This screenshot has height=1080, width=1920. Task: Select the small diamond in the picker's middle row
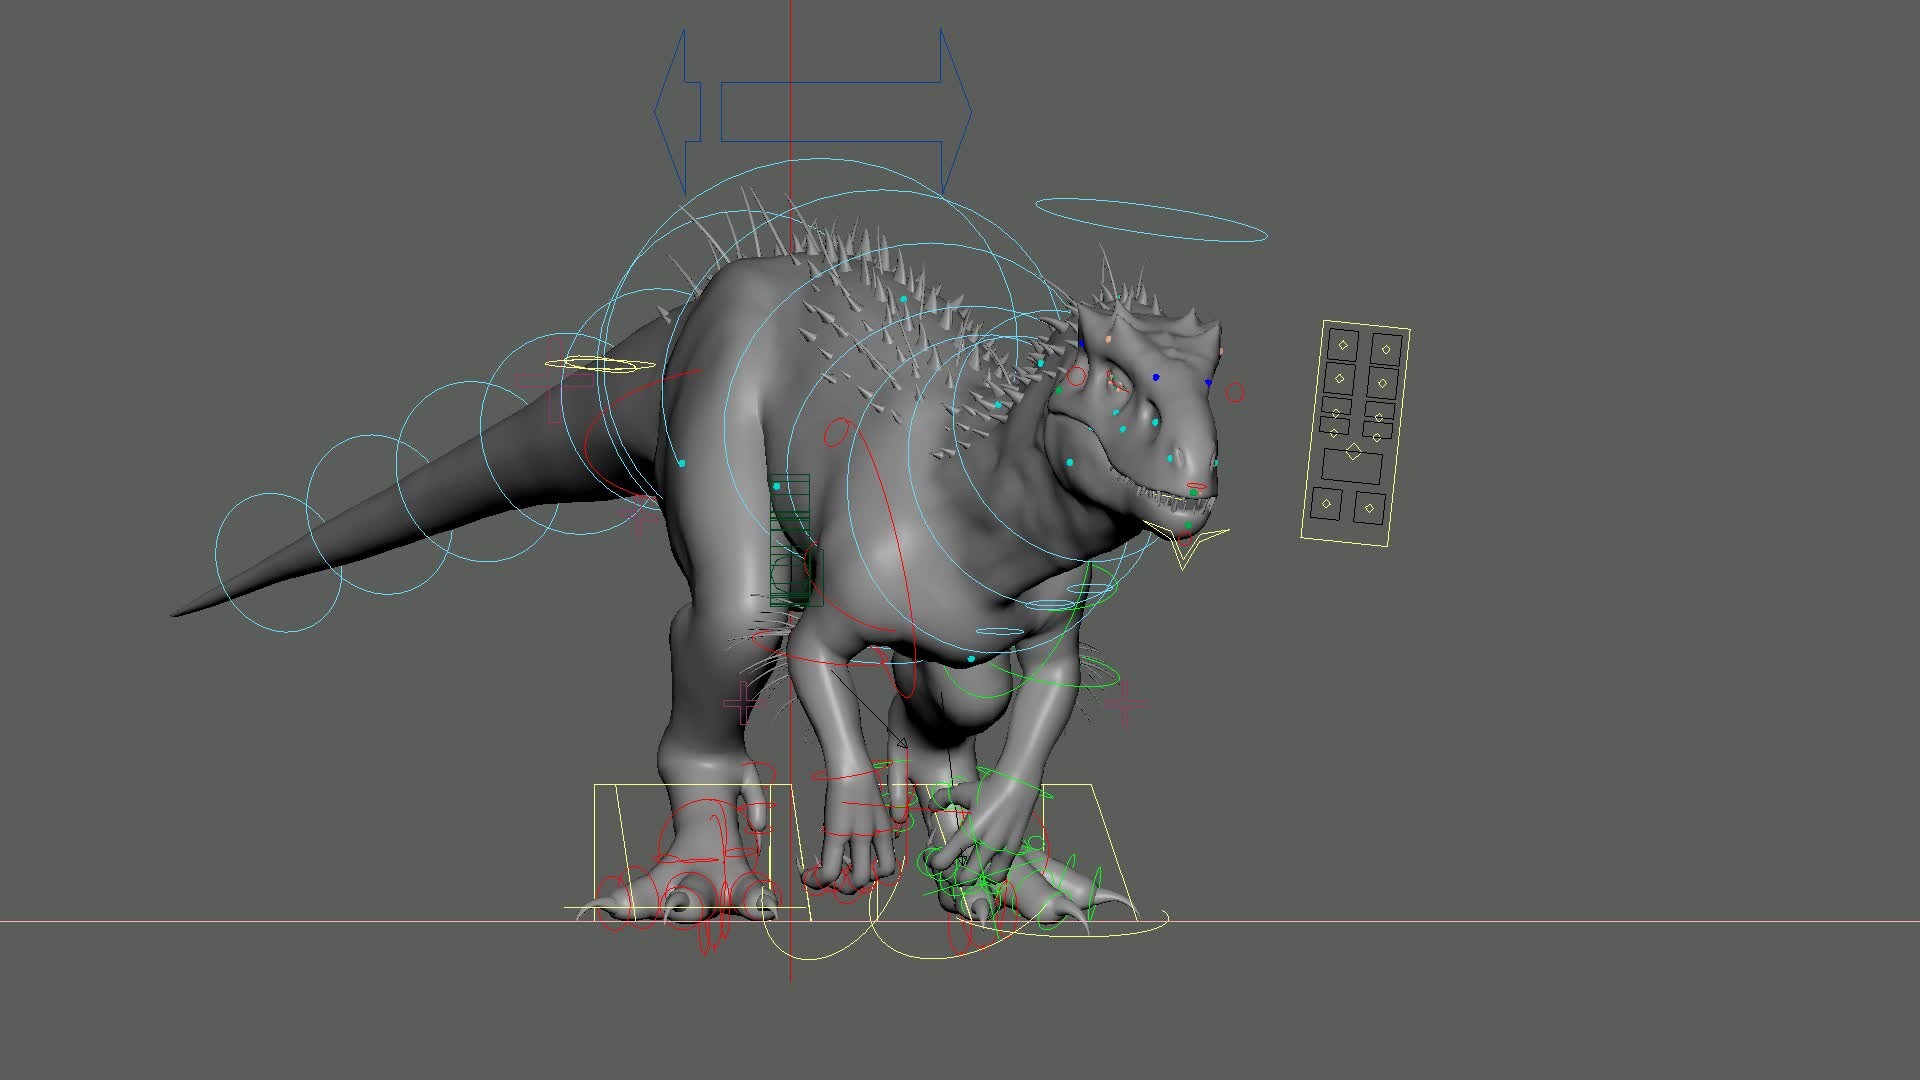click(1335, 412)
